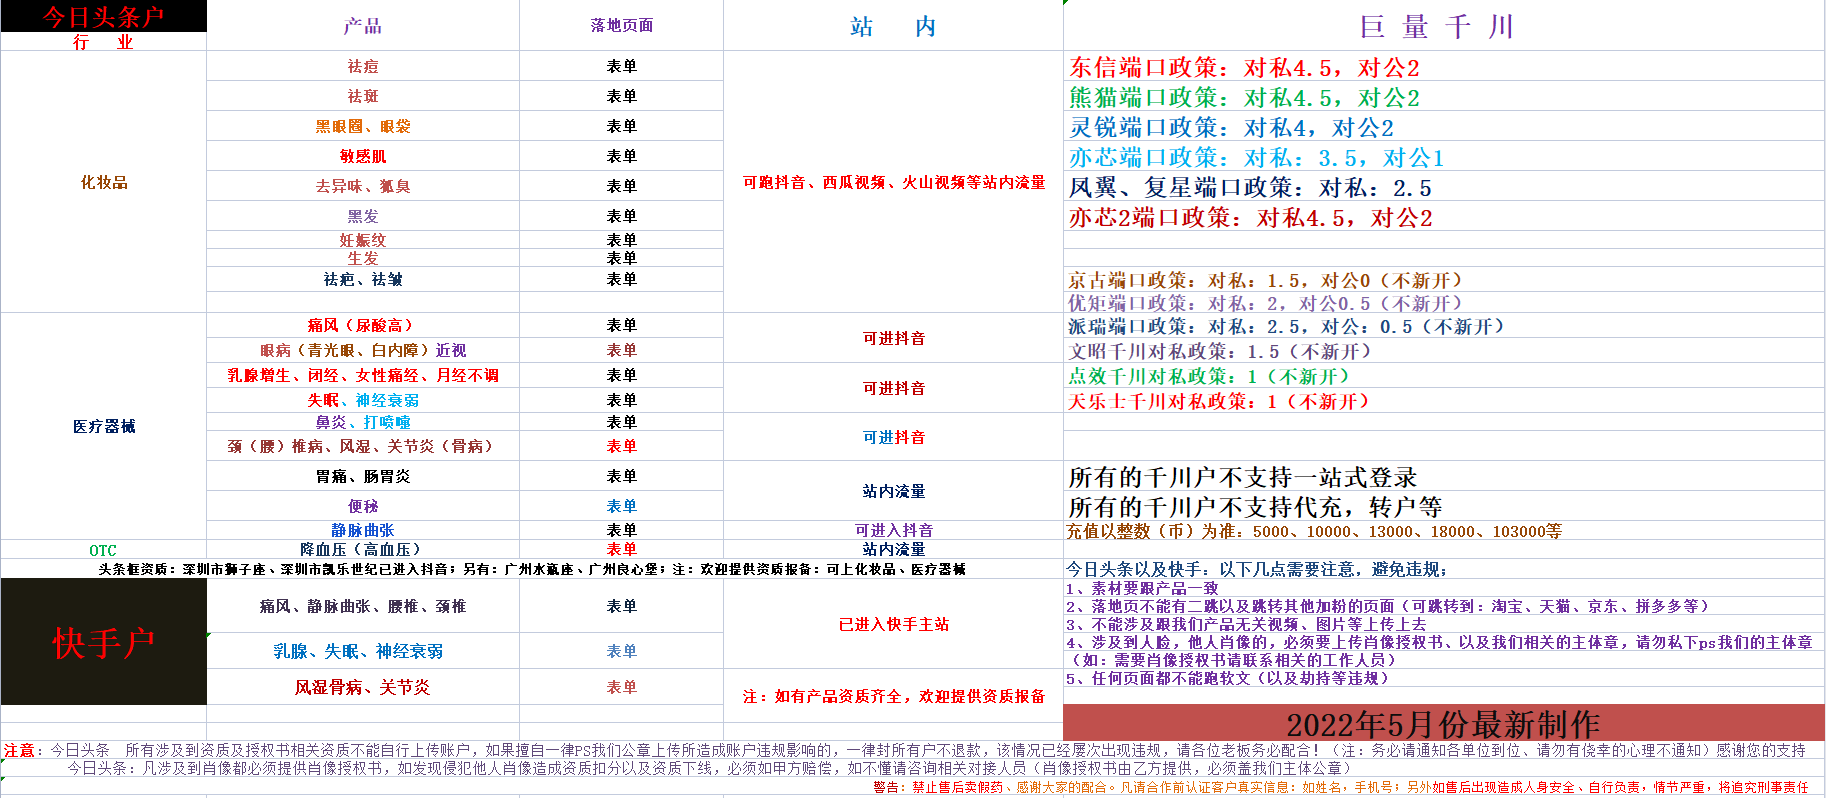Select the 今日头条户 header cell

point(103,16)
